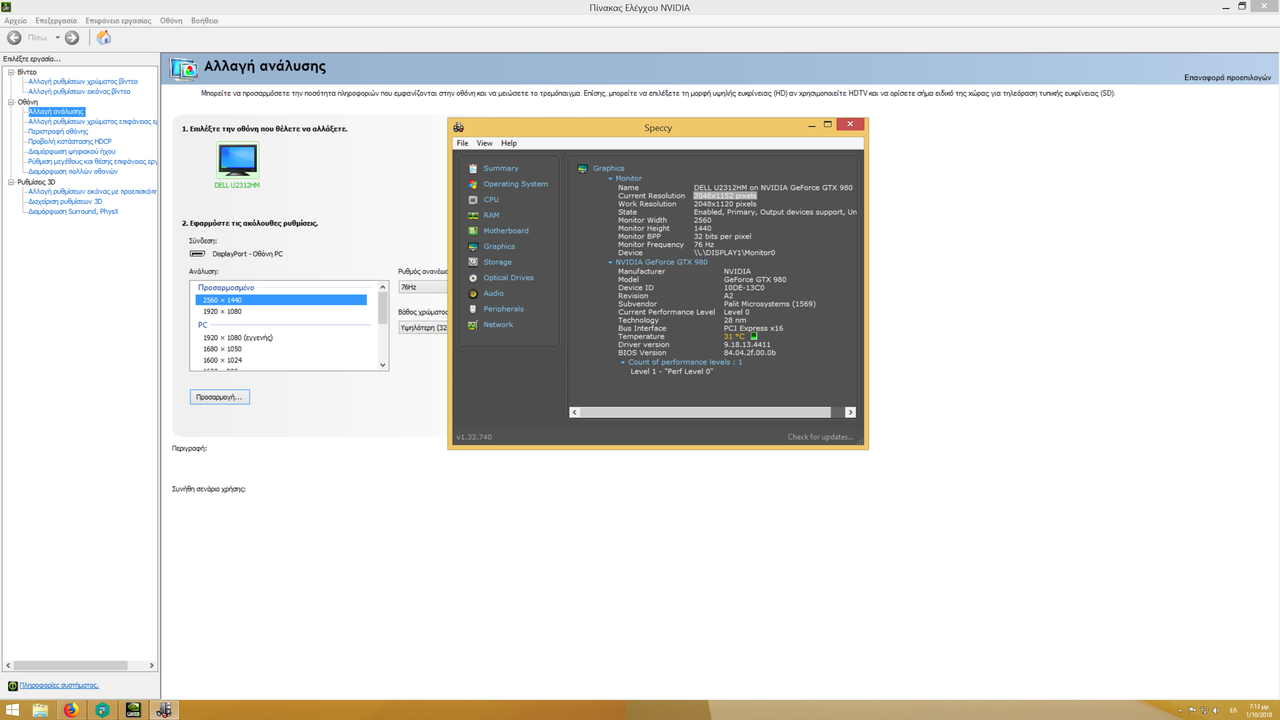
Task: Open the Αρχείο menu
Action: (x=16, y=20)
